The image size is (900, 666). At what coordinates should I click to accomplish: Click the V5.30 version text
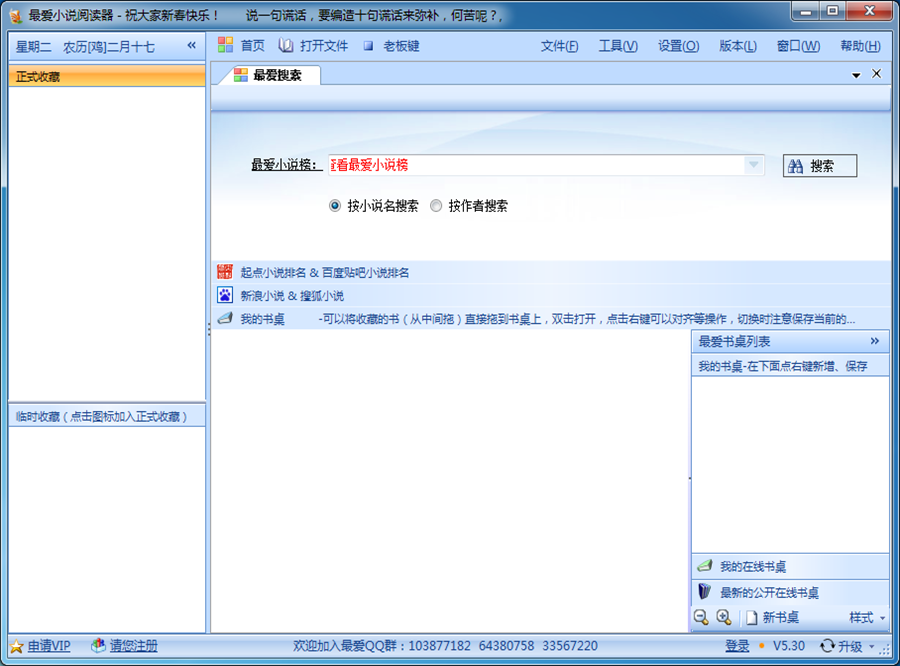pyautogui.click(x=788, y=646)
